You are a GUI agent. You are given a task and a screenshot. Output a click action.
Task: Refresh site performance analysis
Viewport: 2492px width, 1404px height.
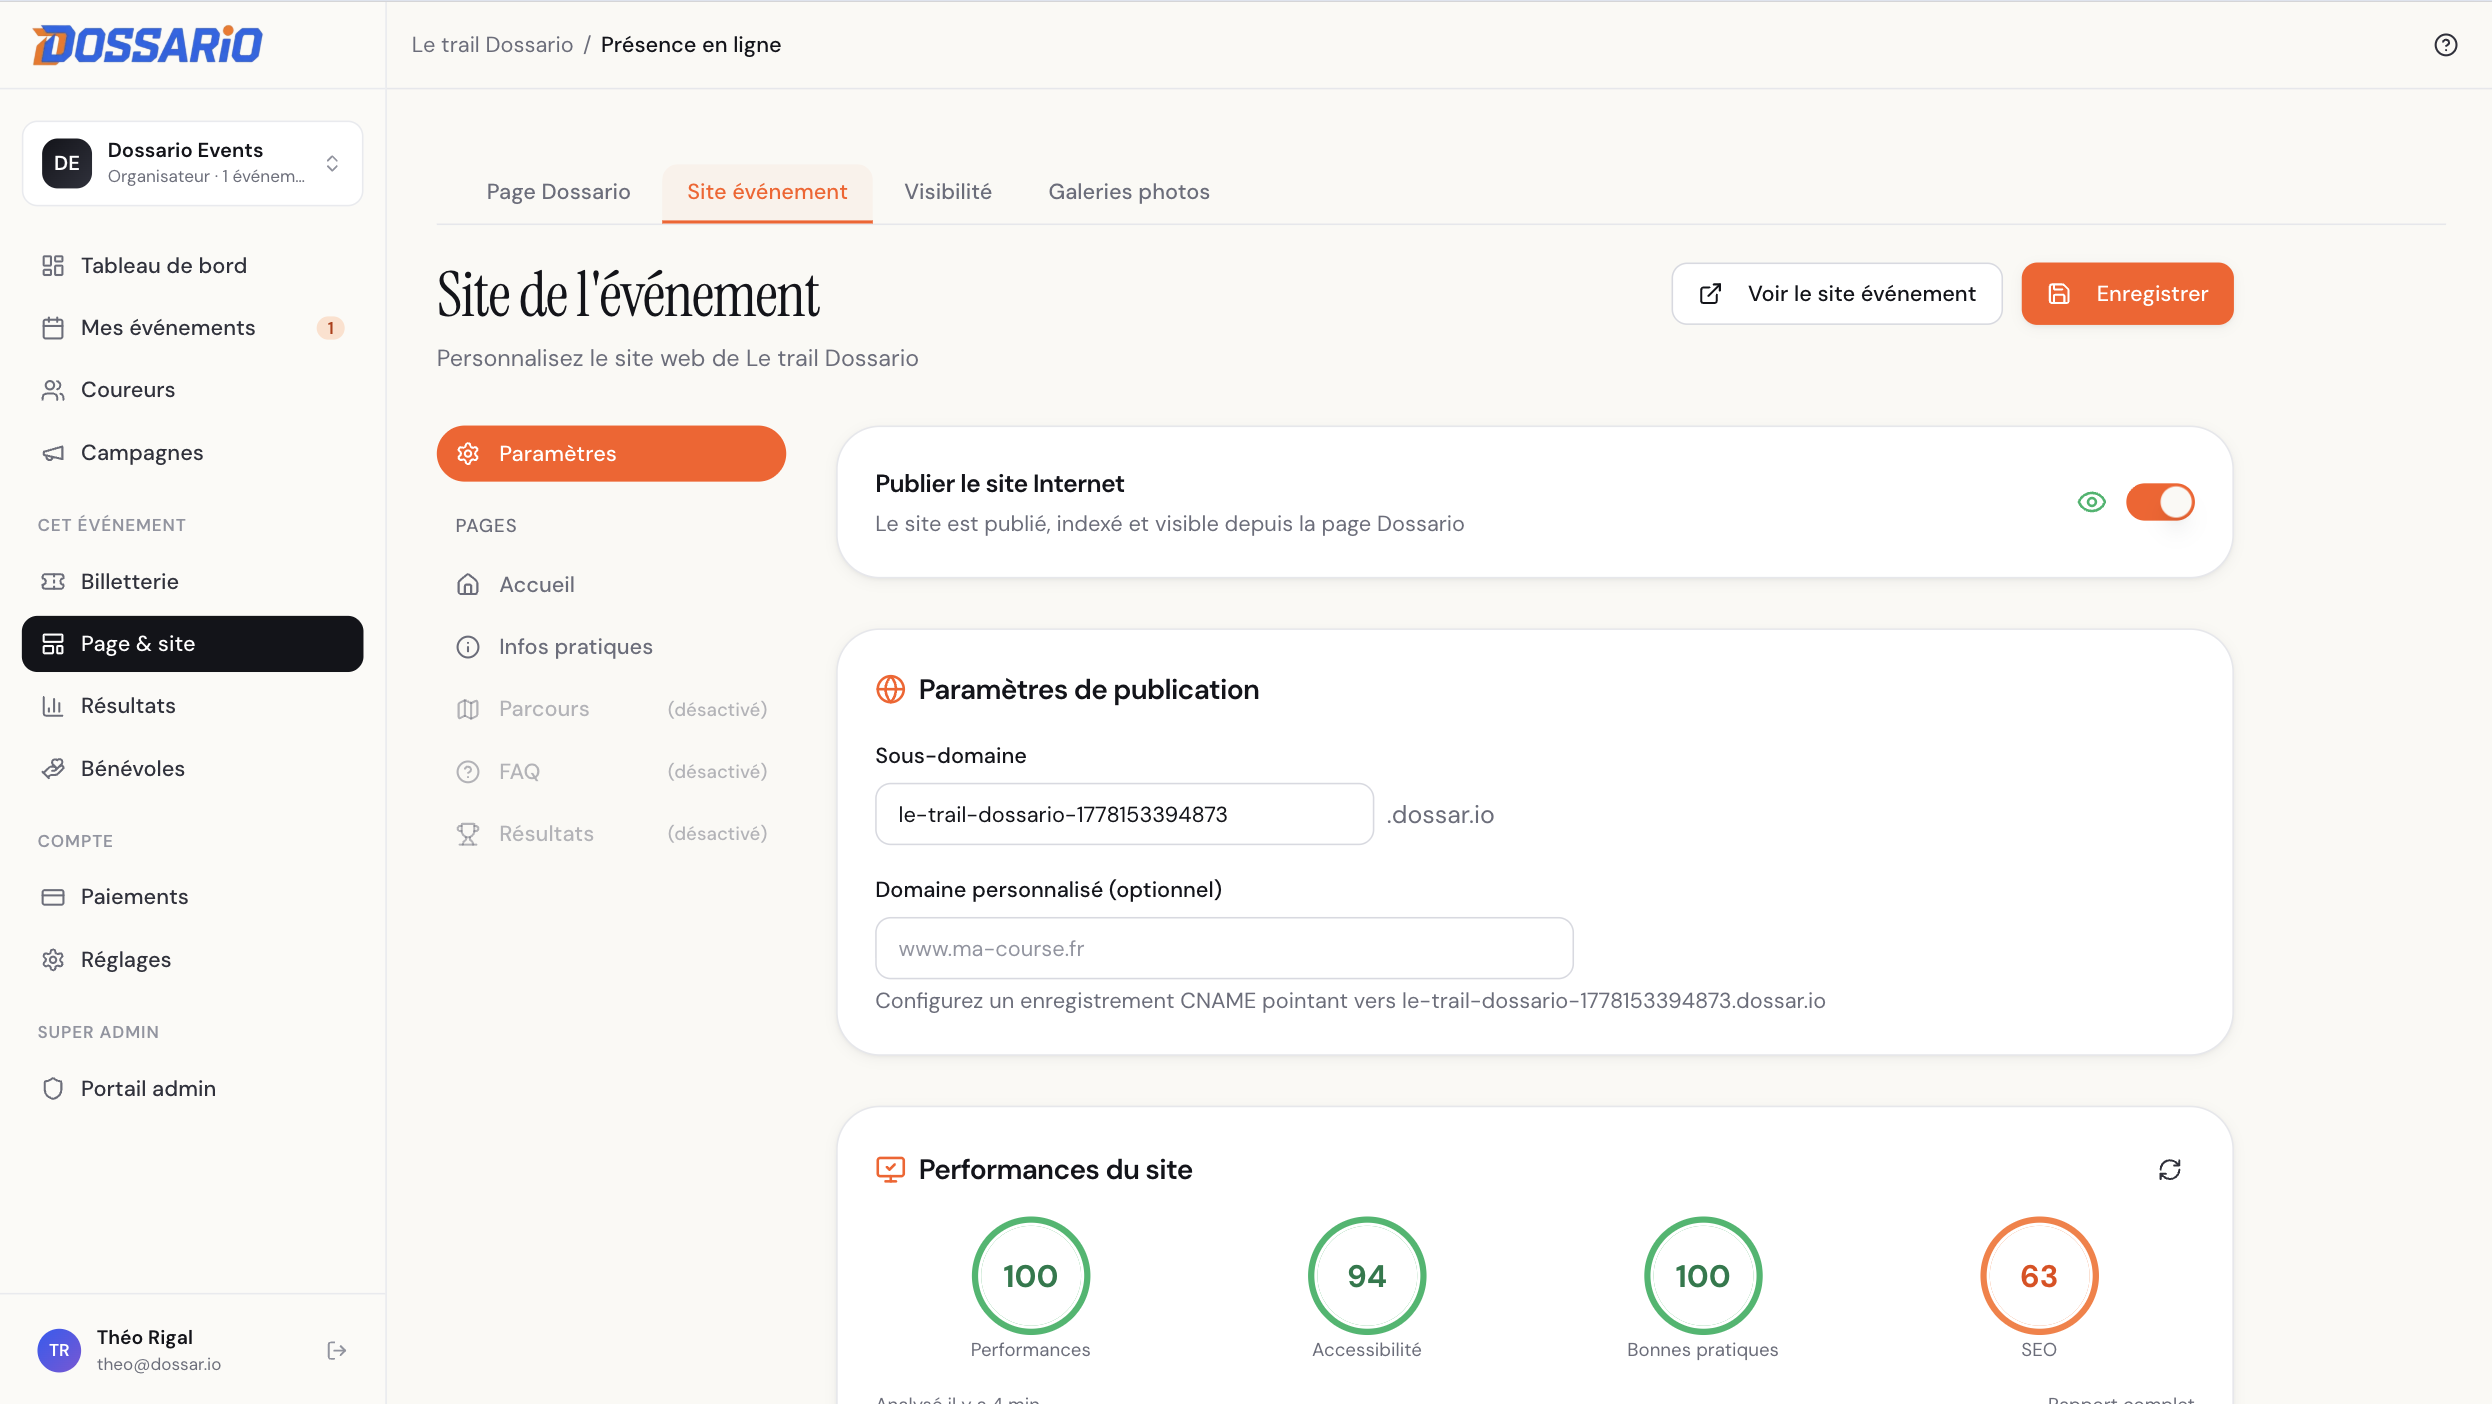click(2169, 1170)
